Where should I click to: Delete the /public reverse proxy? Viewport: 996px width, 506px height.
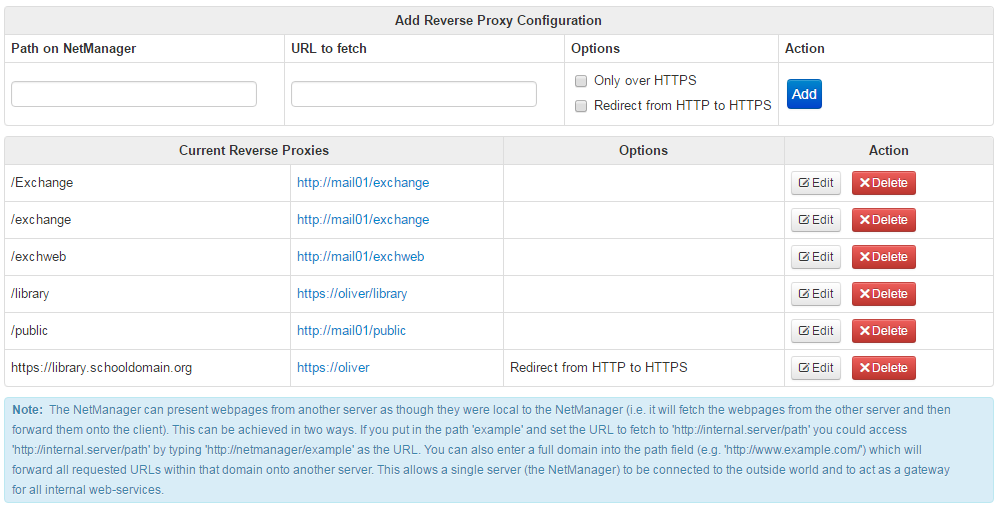883,331
